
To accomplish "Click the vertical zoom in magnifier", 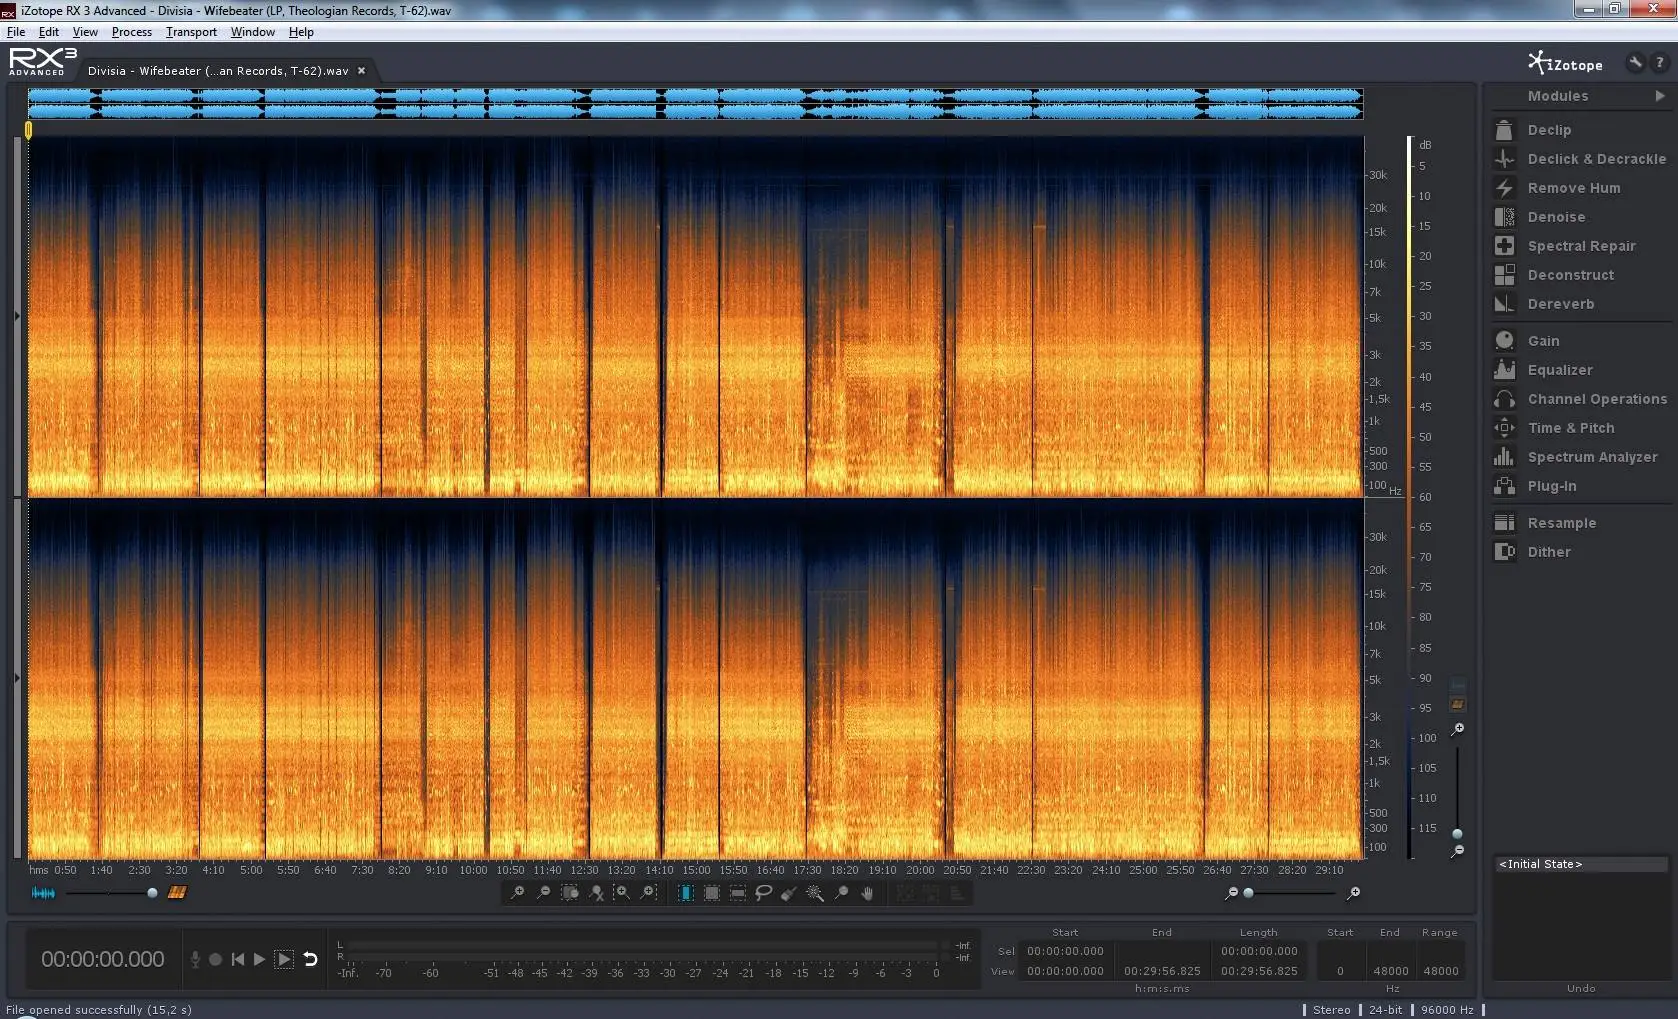I will tap(1458, 729).
